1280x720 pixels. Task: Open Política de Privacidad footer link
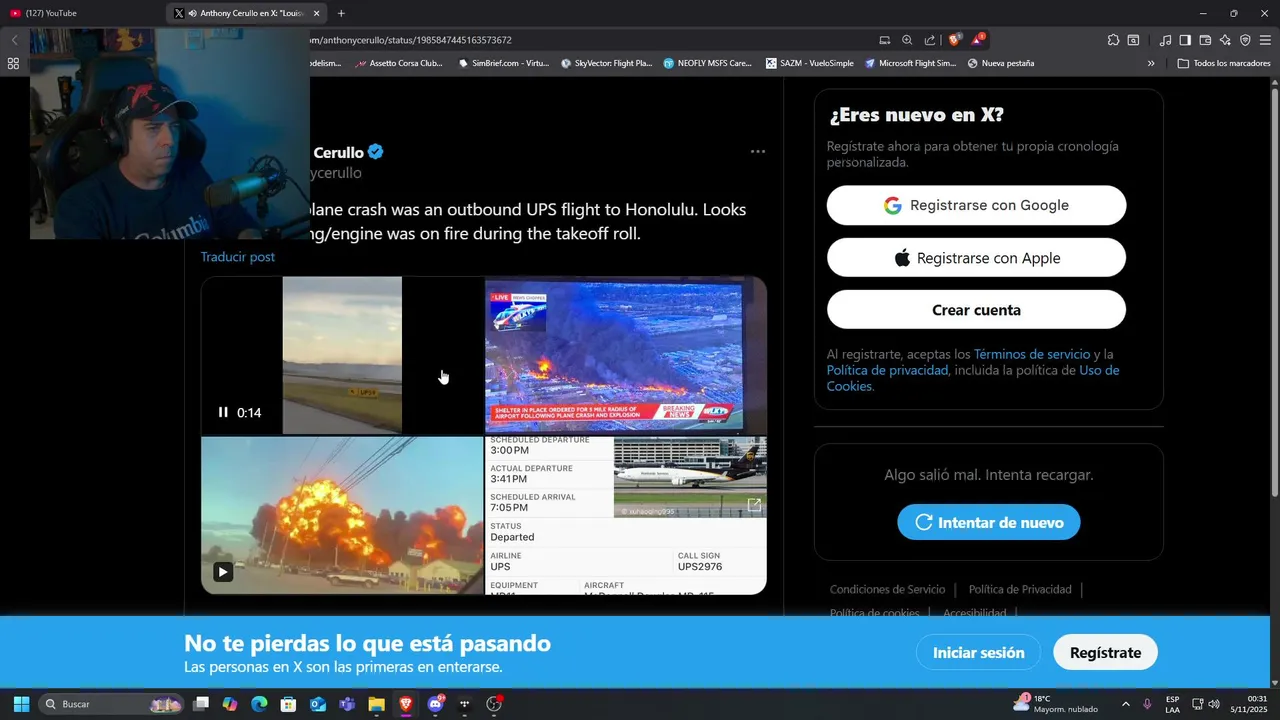(x=1020, y=589)
